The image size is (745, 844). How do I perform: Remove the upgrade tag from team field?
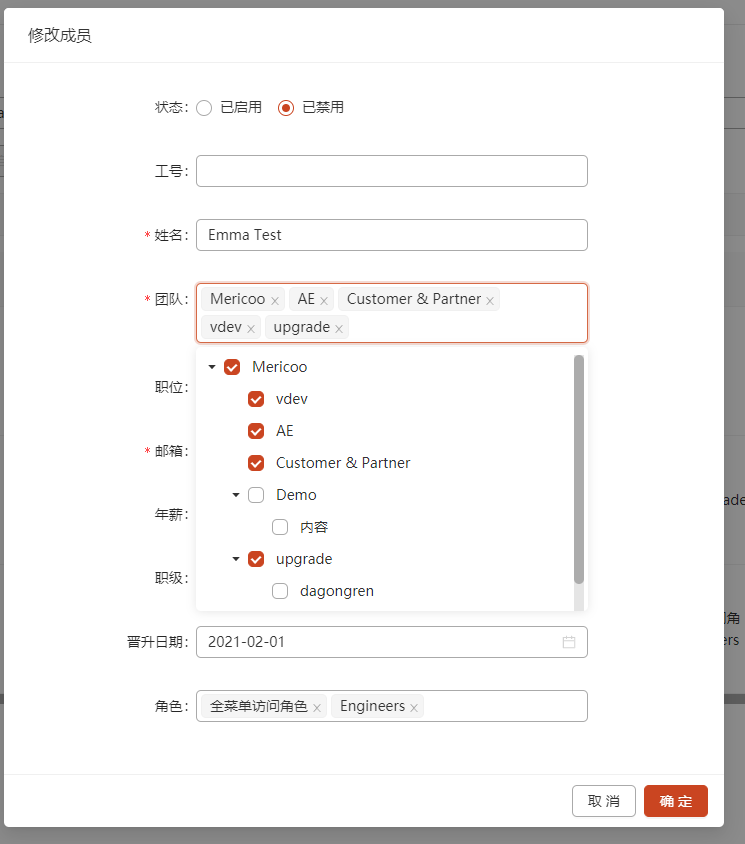(339, 329)
